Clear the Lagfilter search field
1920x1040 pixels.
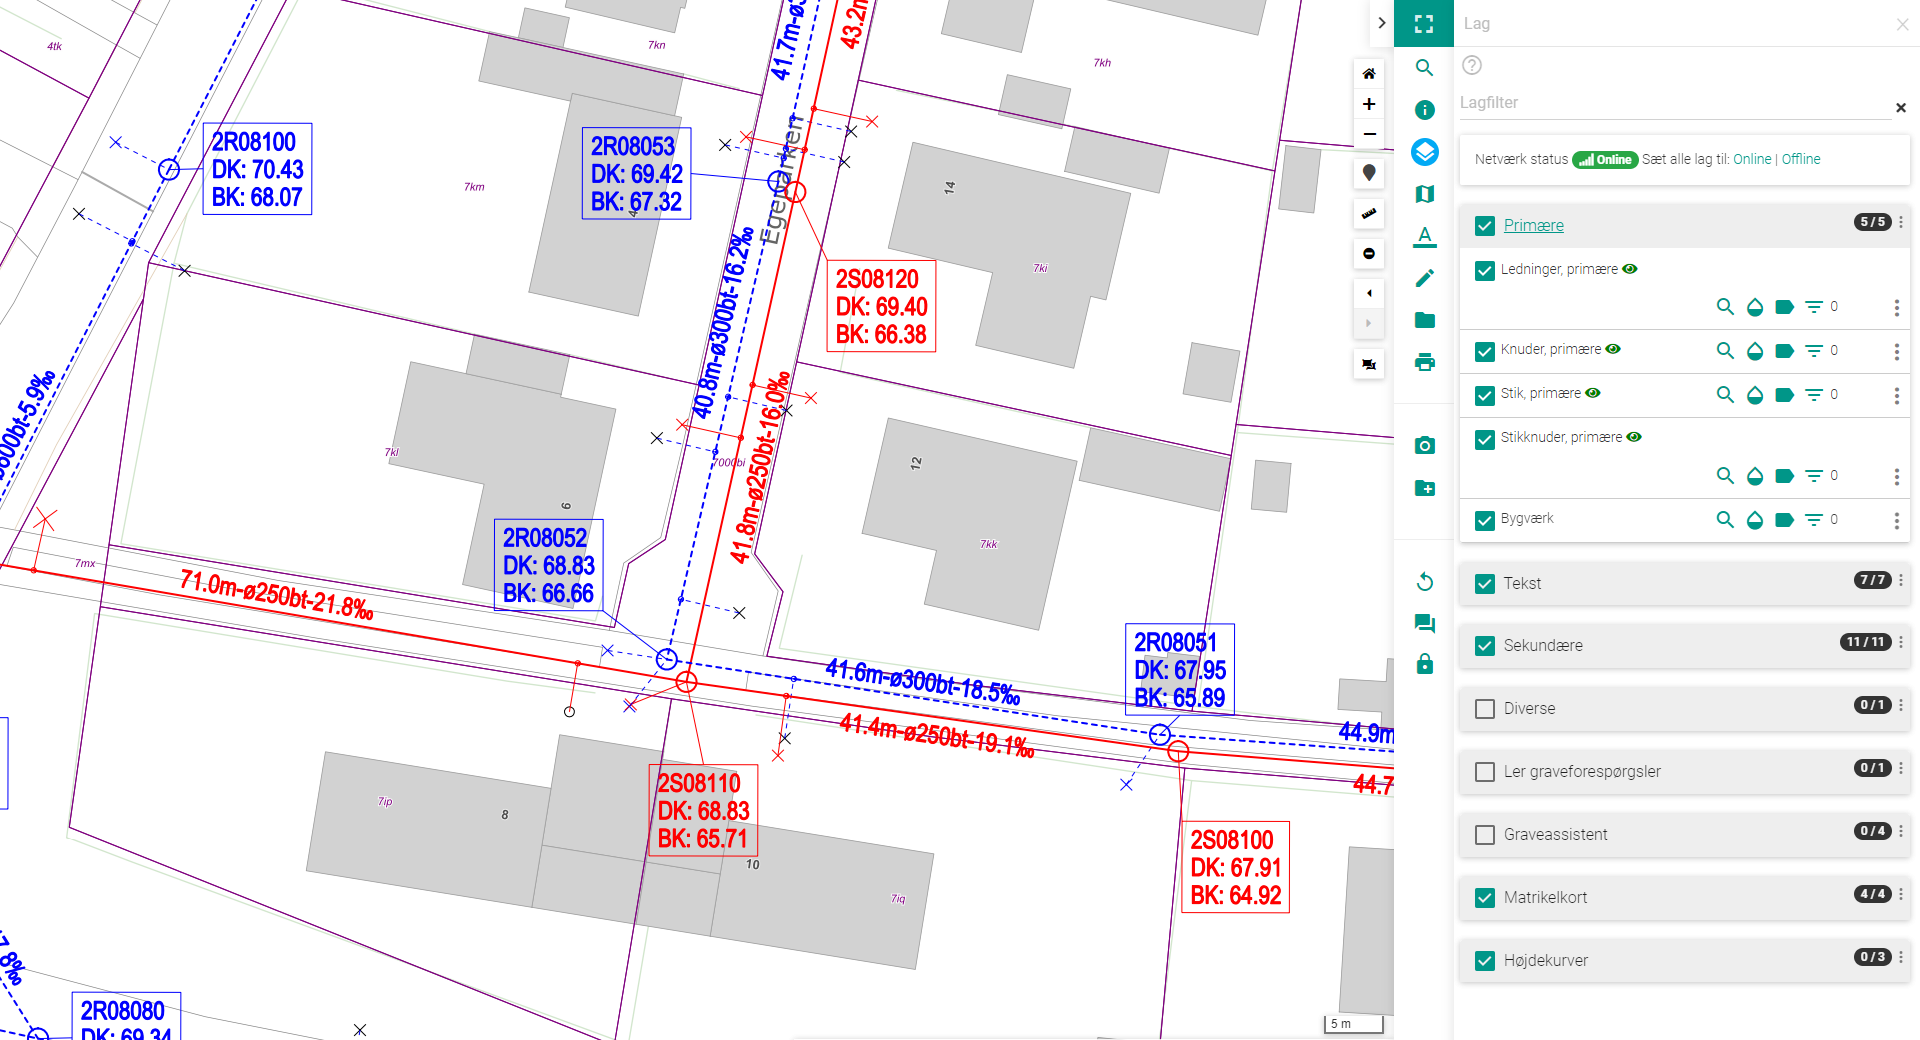click(1902, 107)
